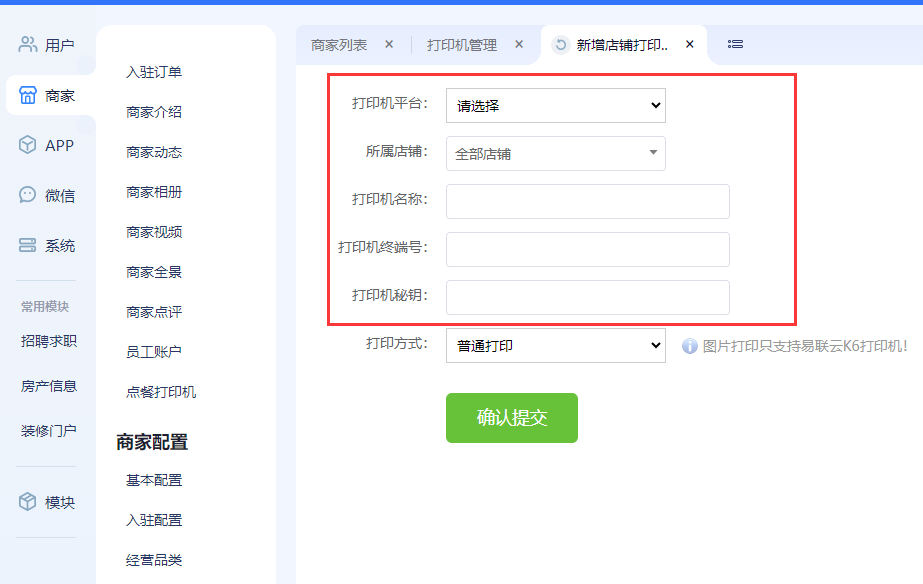Click the blue info icon beside 打印方式
The image size is (923, 584).
689,346
